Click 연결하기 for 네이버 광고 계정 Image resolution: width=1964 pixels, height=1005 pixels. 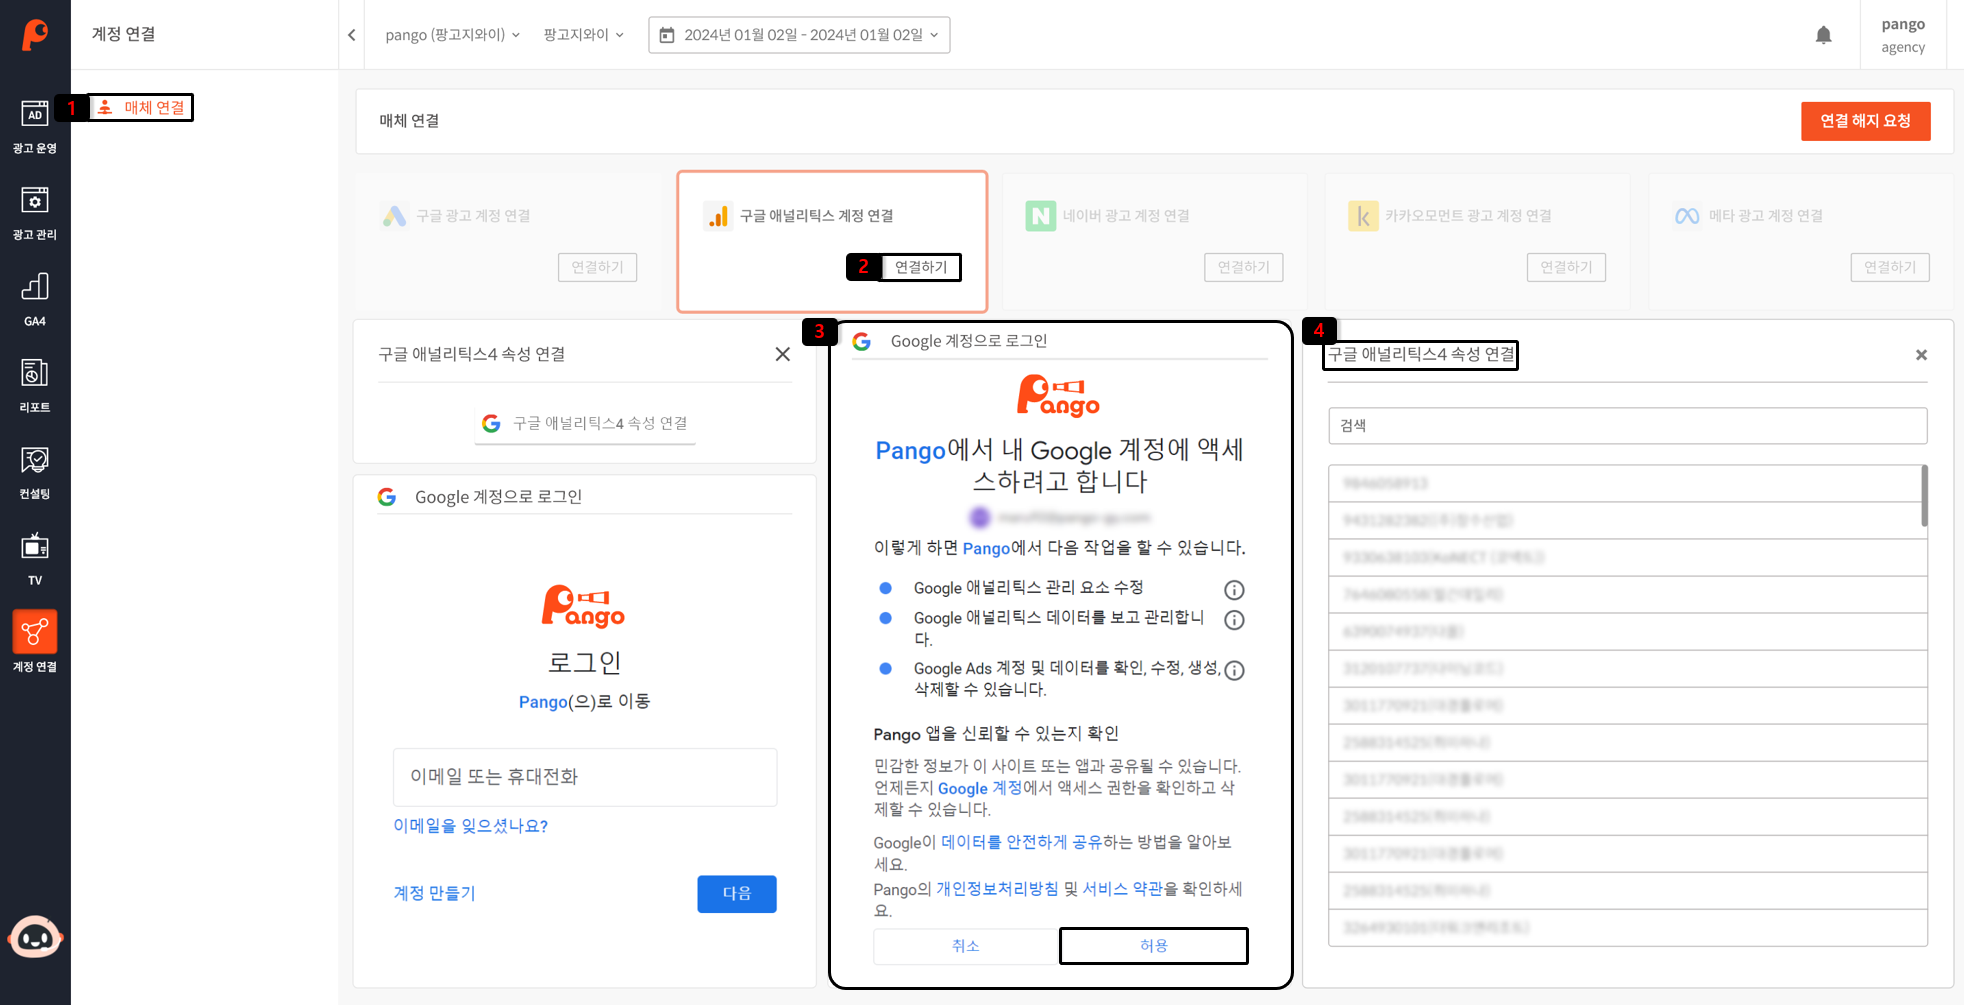pos(1243,267)
